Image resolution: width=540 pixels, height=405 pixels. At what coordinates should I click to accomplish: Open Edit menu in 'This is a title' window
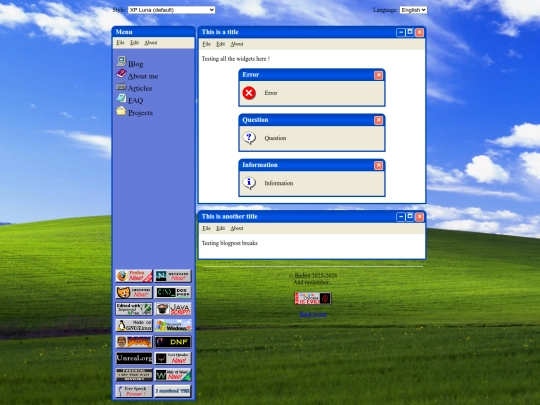click(x=220, y=44)
